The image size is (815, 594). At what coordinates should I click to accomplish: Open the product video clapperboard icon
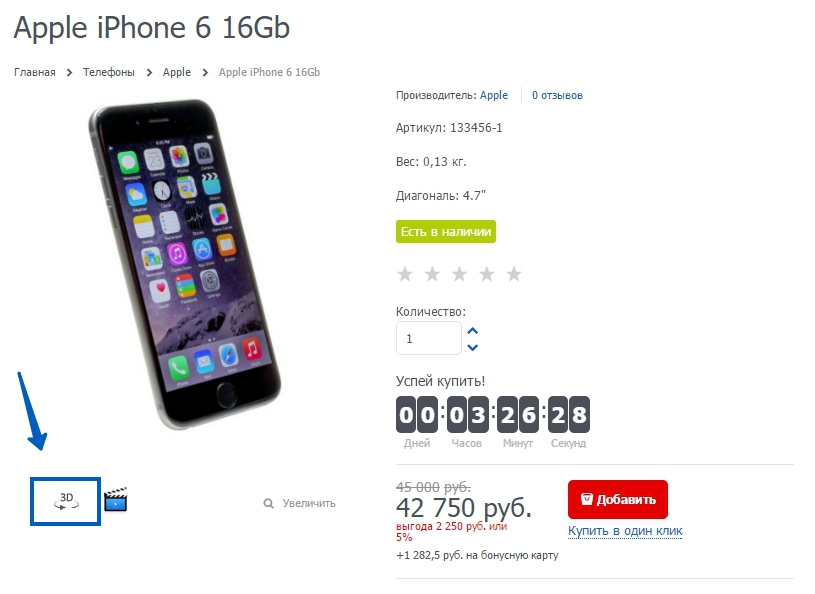[x=115, y=499]
